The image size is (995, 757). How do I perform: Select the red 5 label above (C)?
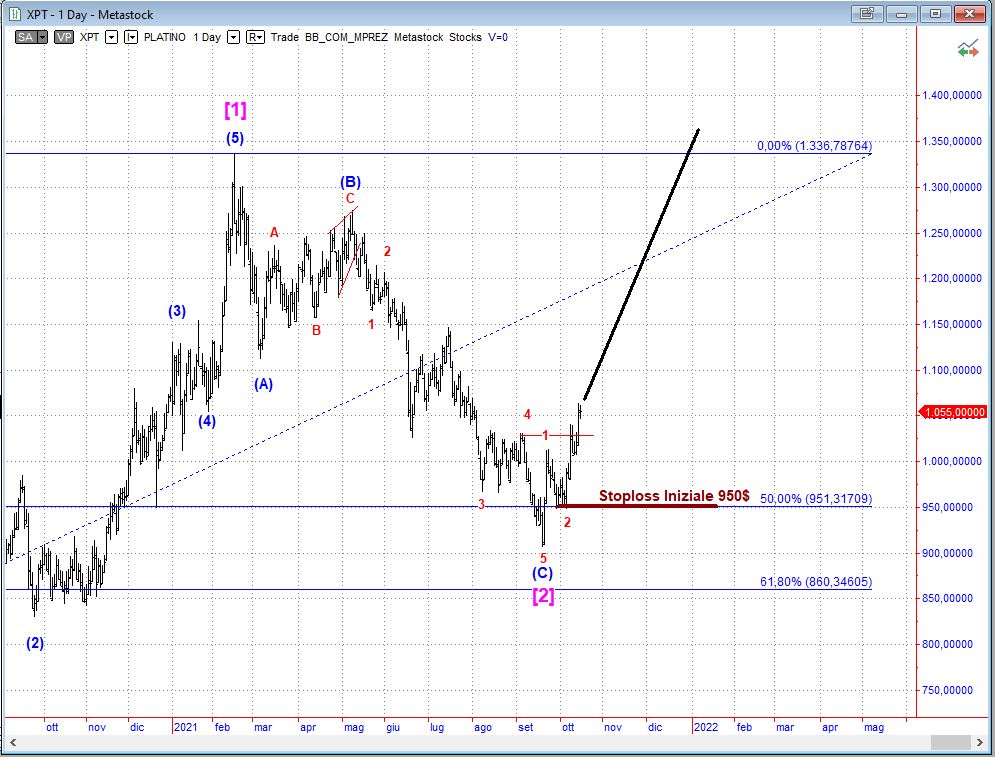pyautogui.click(x=543, y=558)
